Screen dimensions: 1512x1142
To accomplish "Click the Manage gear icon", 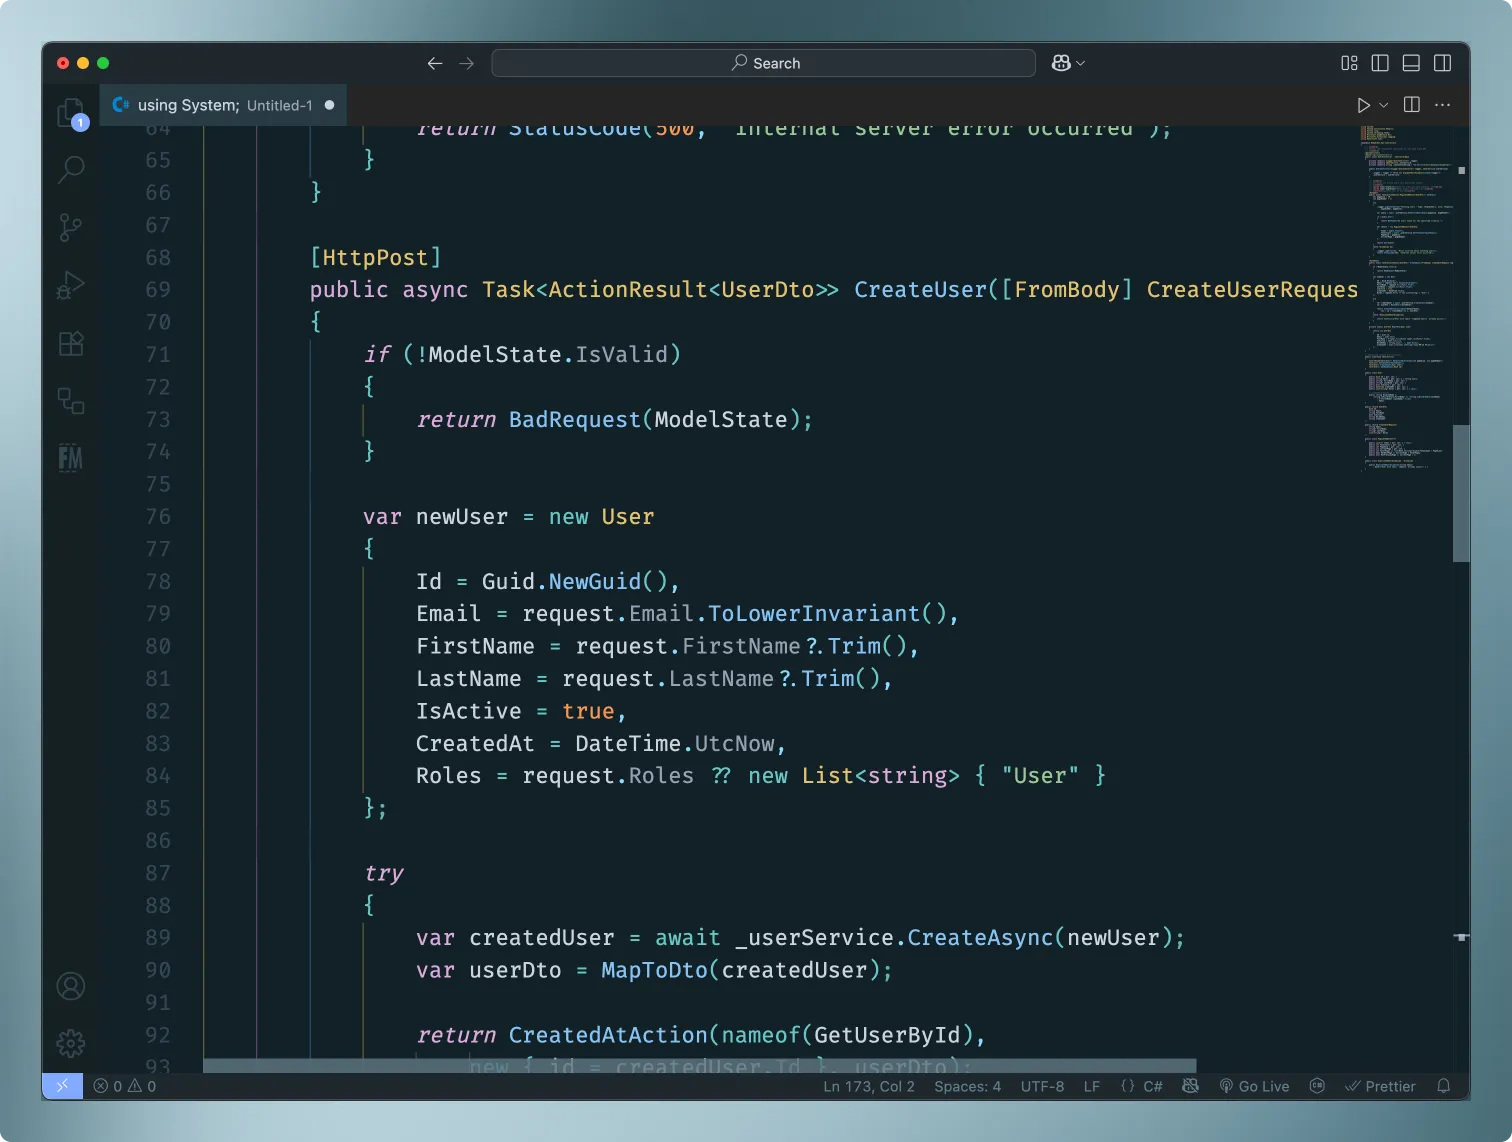I will [70, 1043].
